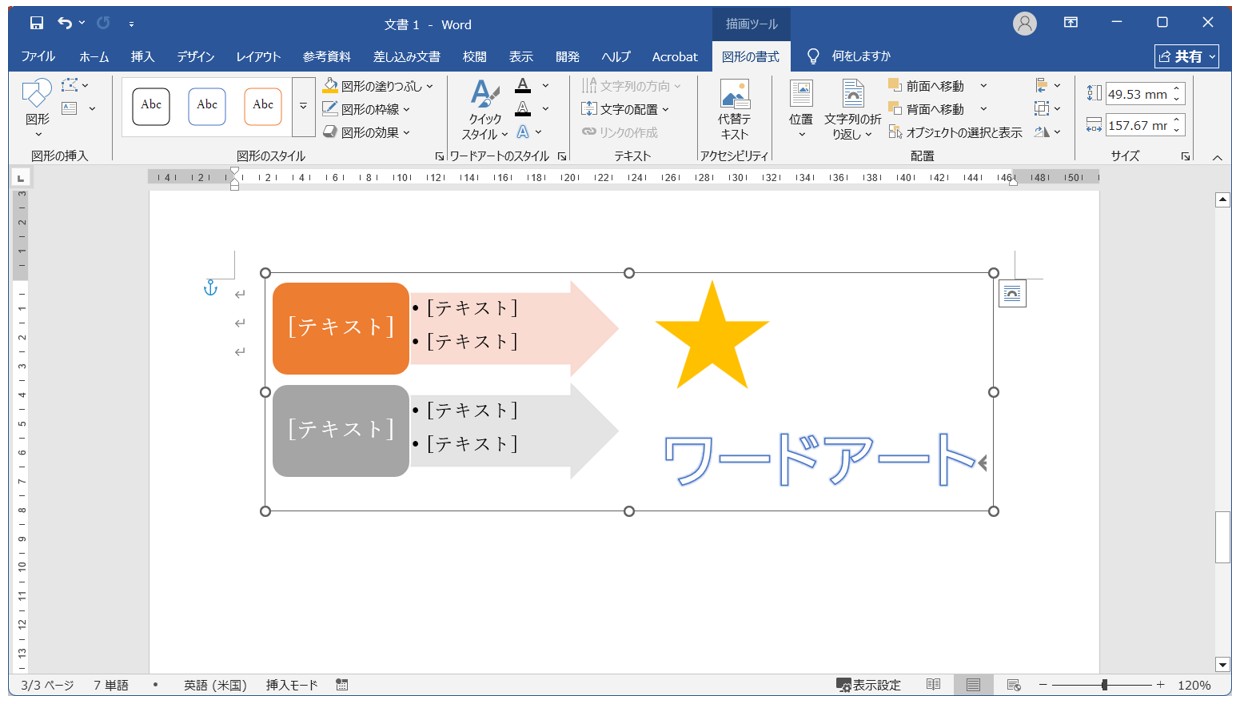Open the 位置 position menu
The image size is (1241, 704).
[x=801, y=110]
